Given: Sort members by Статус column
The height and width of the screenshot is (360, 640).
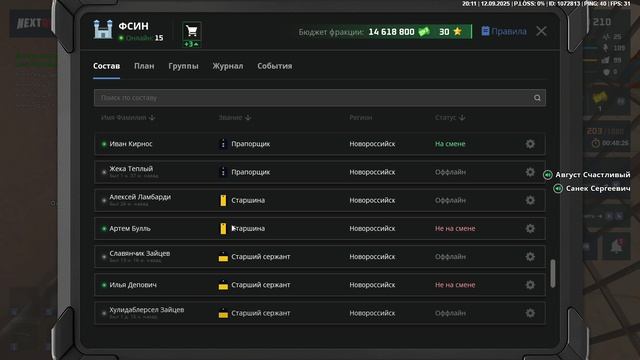Looking at the screenshot, I should (450, 118).
